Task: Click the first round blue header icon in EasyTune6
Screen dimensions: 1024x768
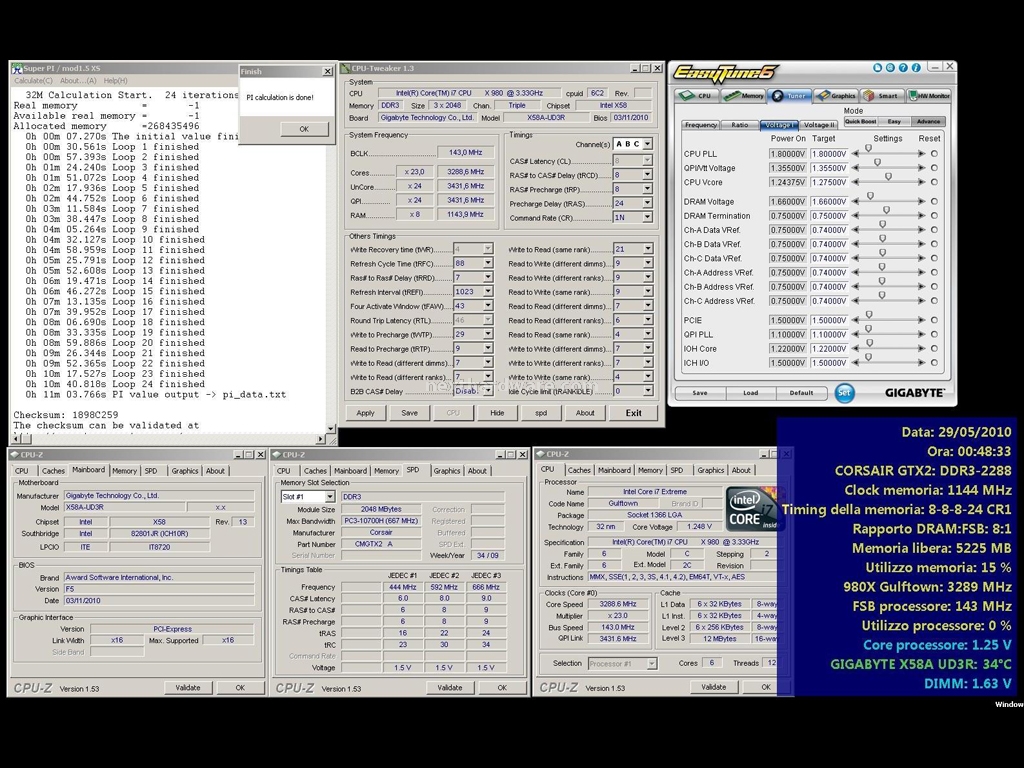Action: click(x=877, y=68)
